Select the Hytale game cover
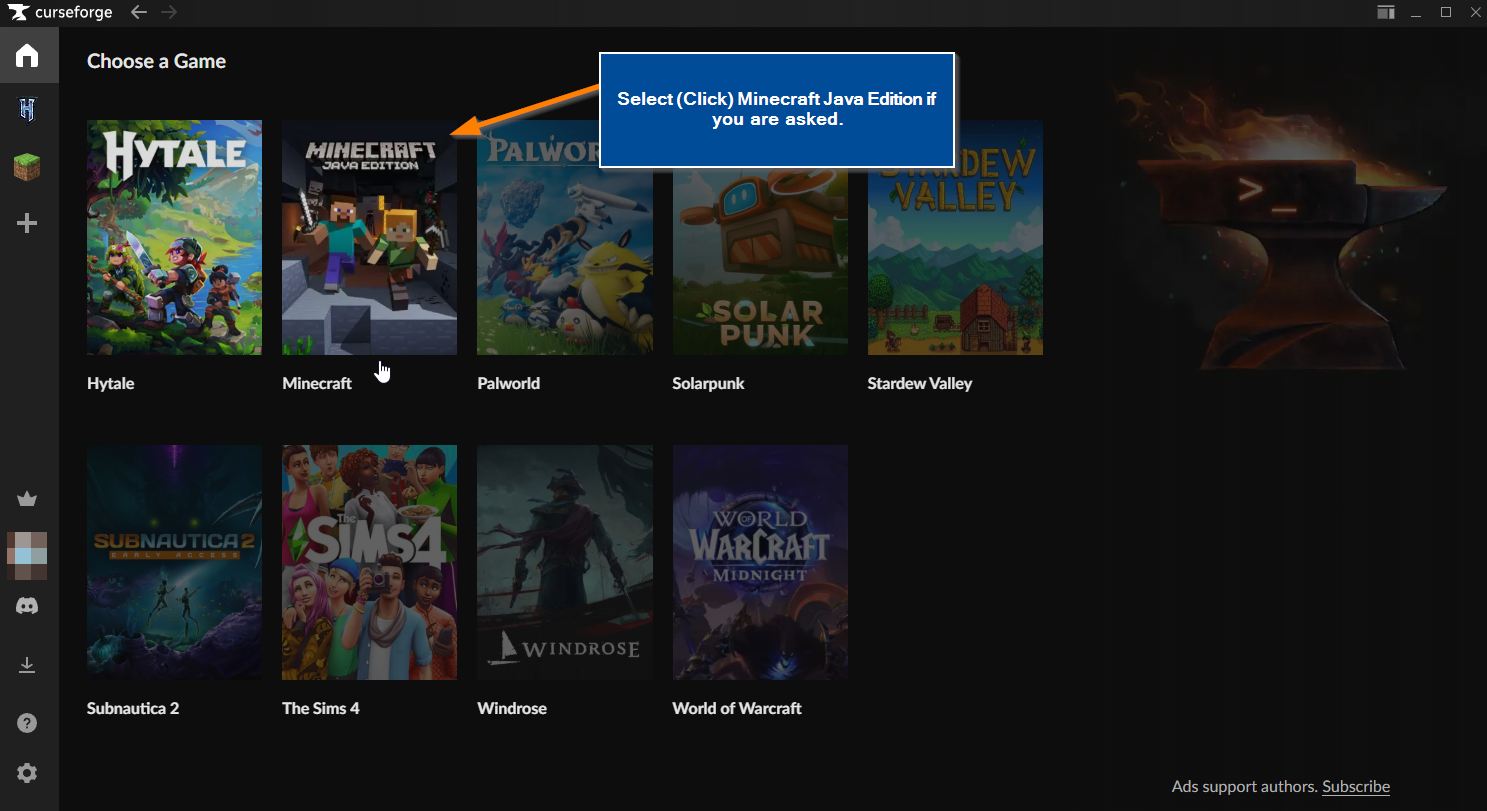Screen dimensions: 1487x811 coord(174,237)
